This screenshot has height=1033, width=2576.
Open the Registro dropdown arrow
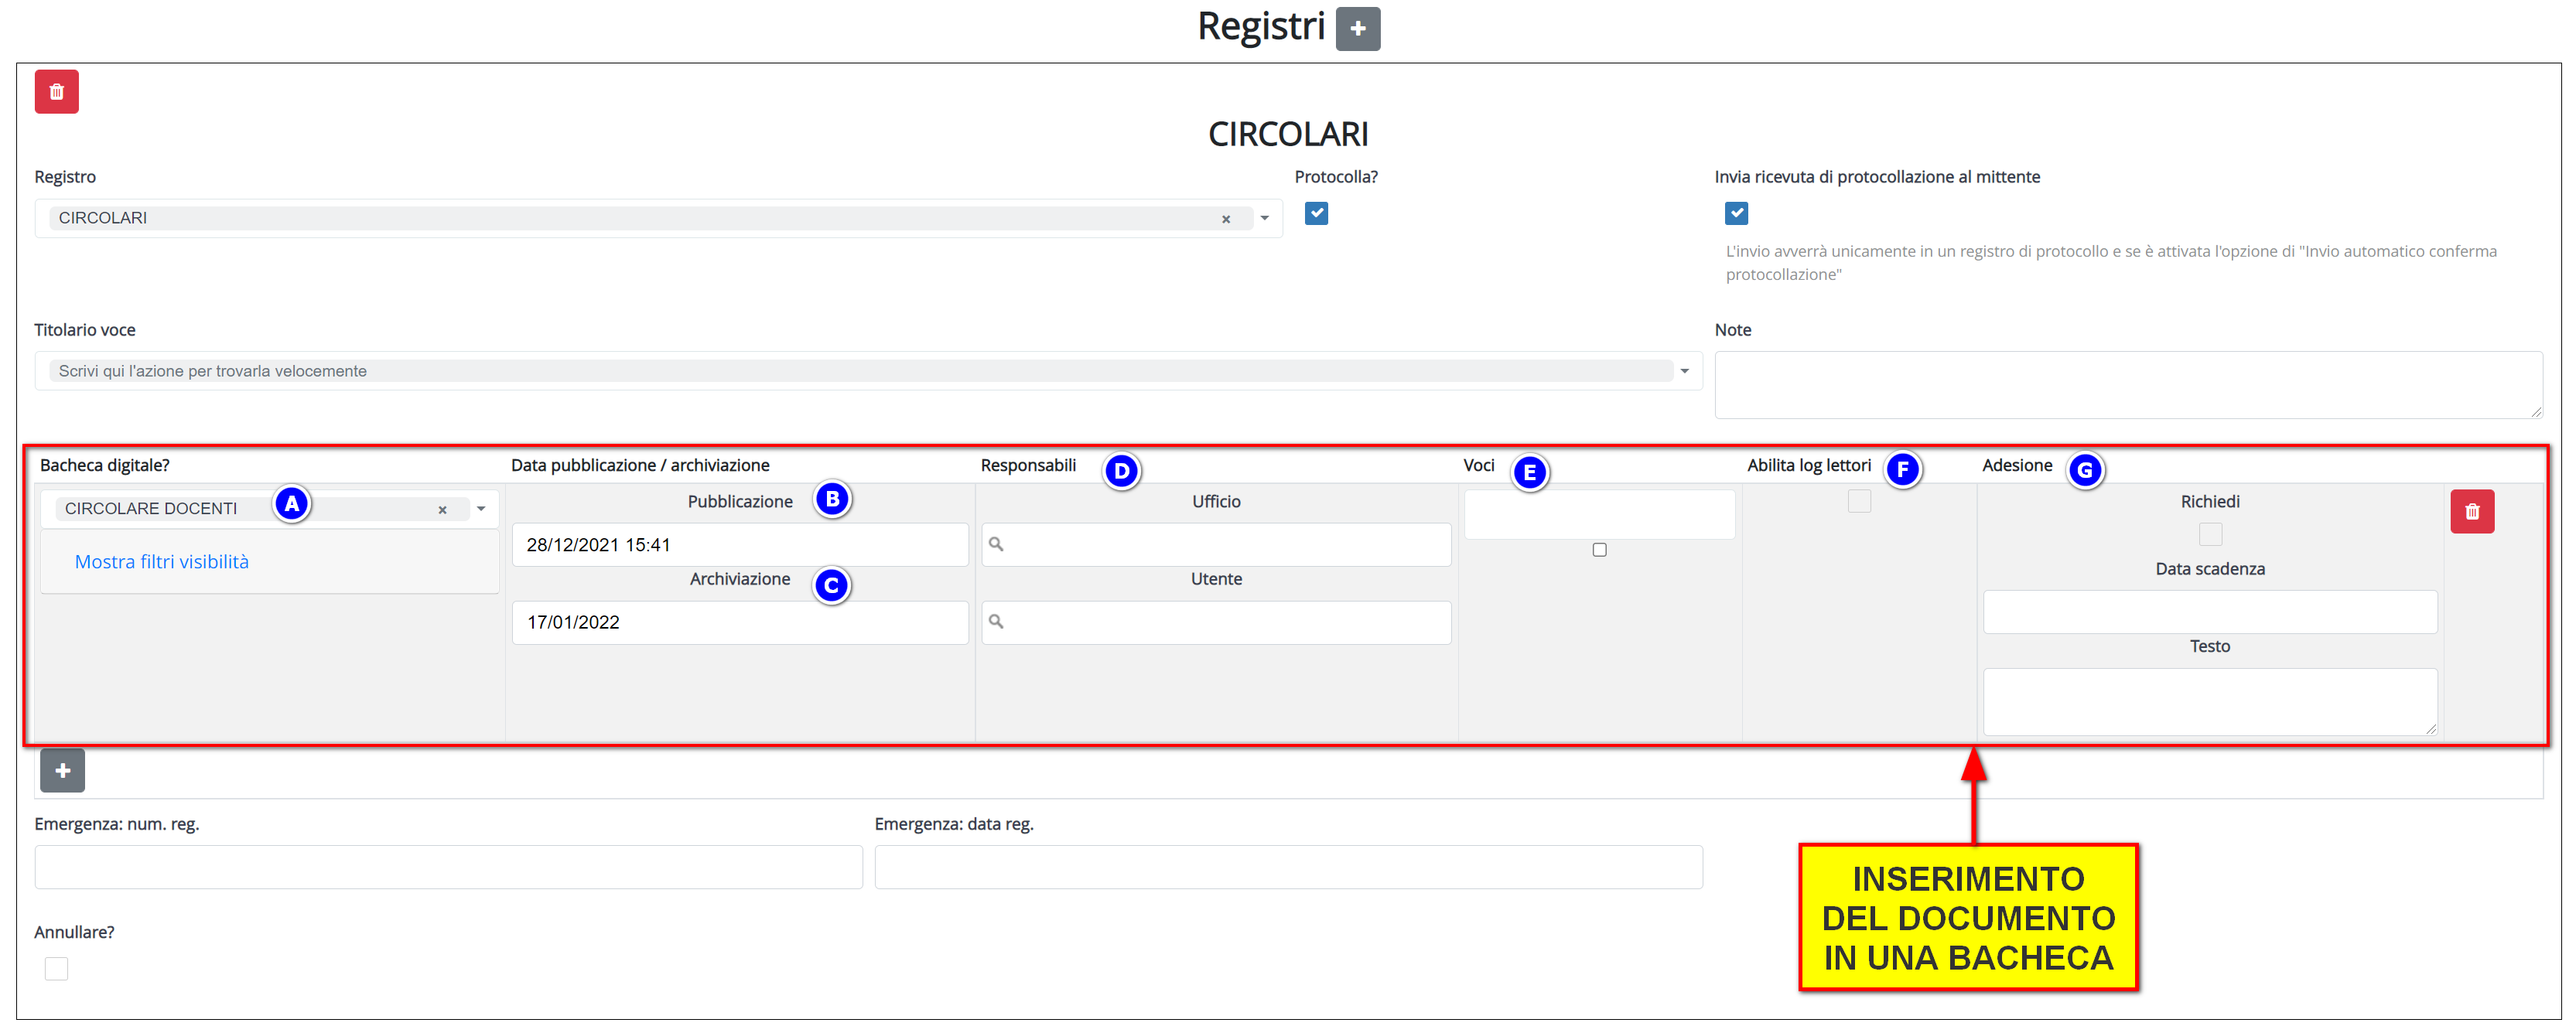click(x=1264, y=218)
